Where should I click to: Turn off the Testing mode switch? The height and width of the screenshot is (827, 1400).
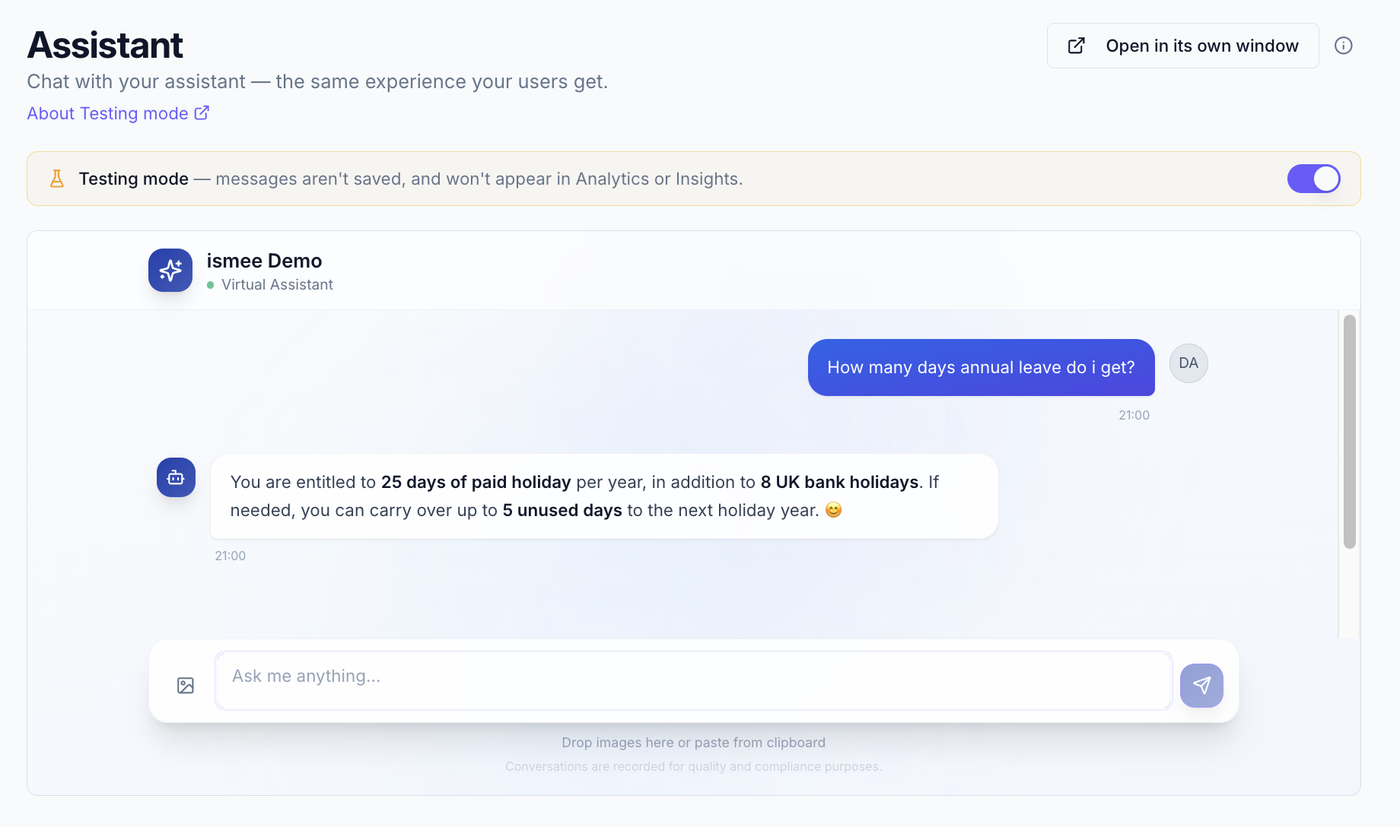click(x=1313, y=179)
